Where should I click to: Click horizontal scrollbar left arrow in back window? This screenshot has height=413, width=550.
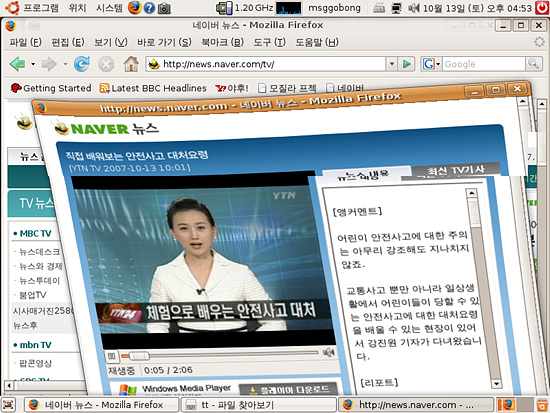[x=9, y=385]
